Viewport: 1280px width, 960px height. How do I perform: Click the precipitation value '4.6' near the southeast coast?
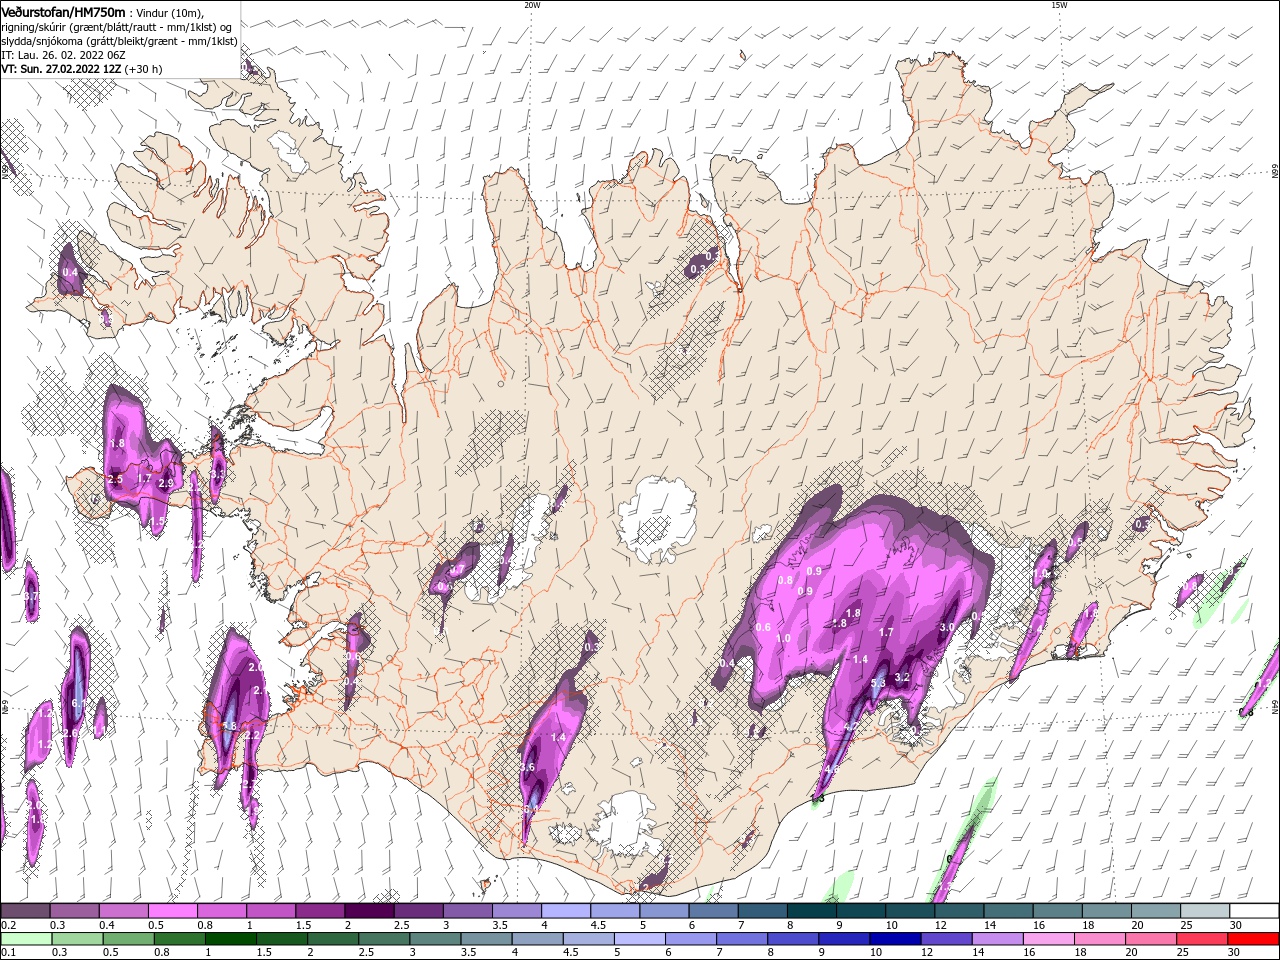(832, 770)
